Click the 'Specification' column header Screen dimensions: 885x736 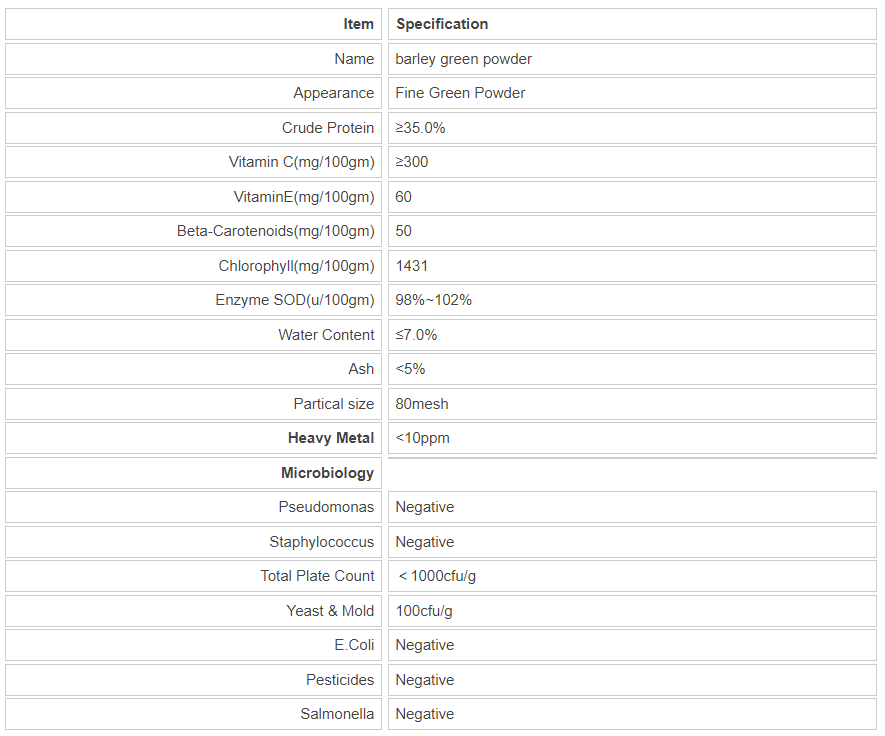[x=442, y=24]
